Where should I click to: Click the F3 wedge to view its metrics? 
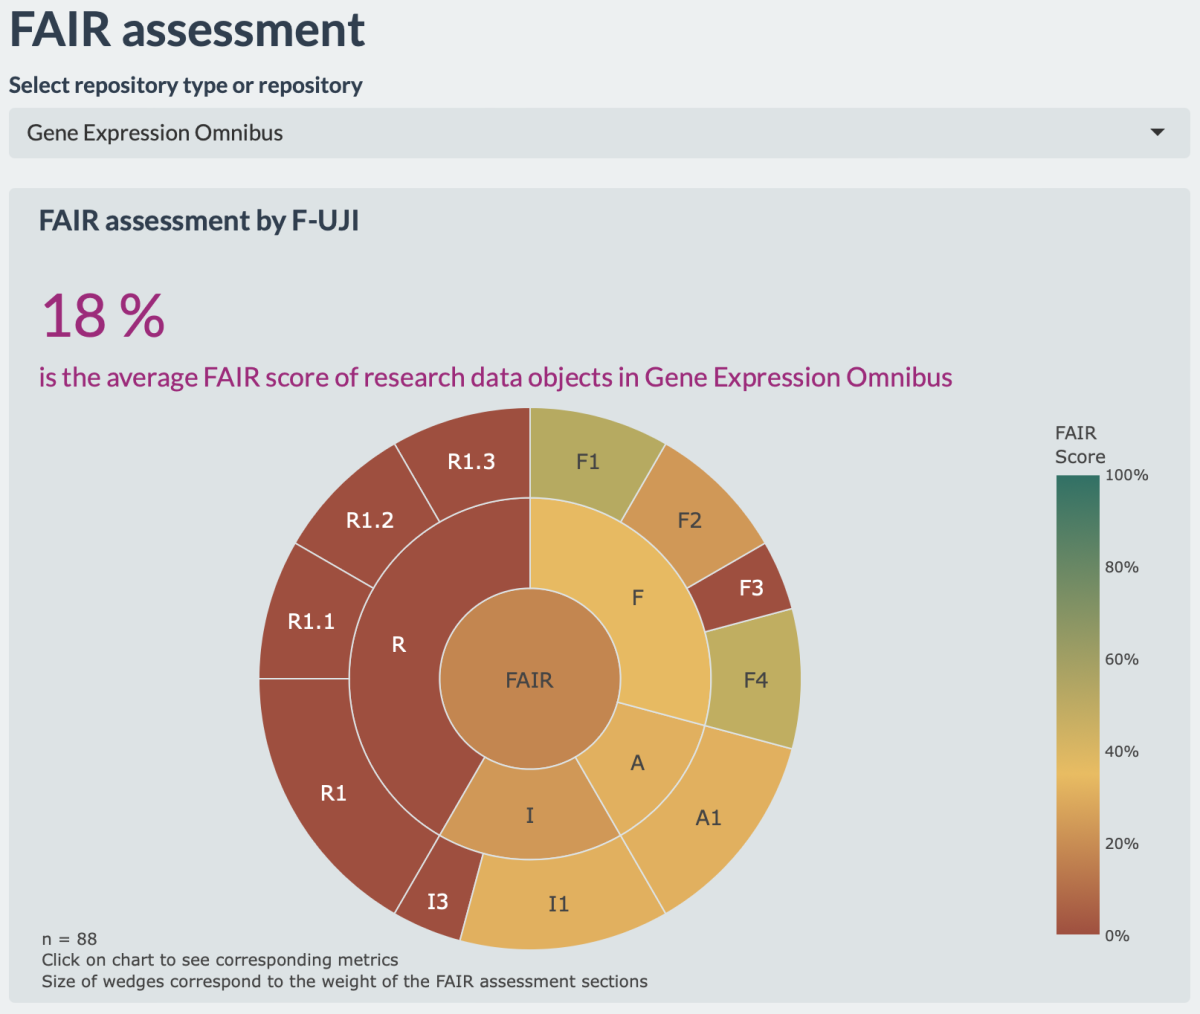[753, 588]
